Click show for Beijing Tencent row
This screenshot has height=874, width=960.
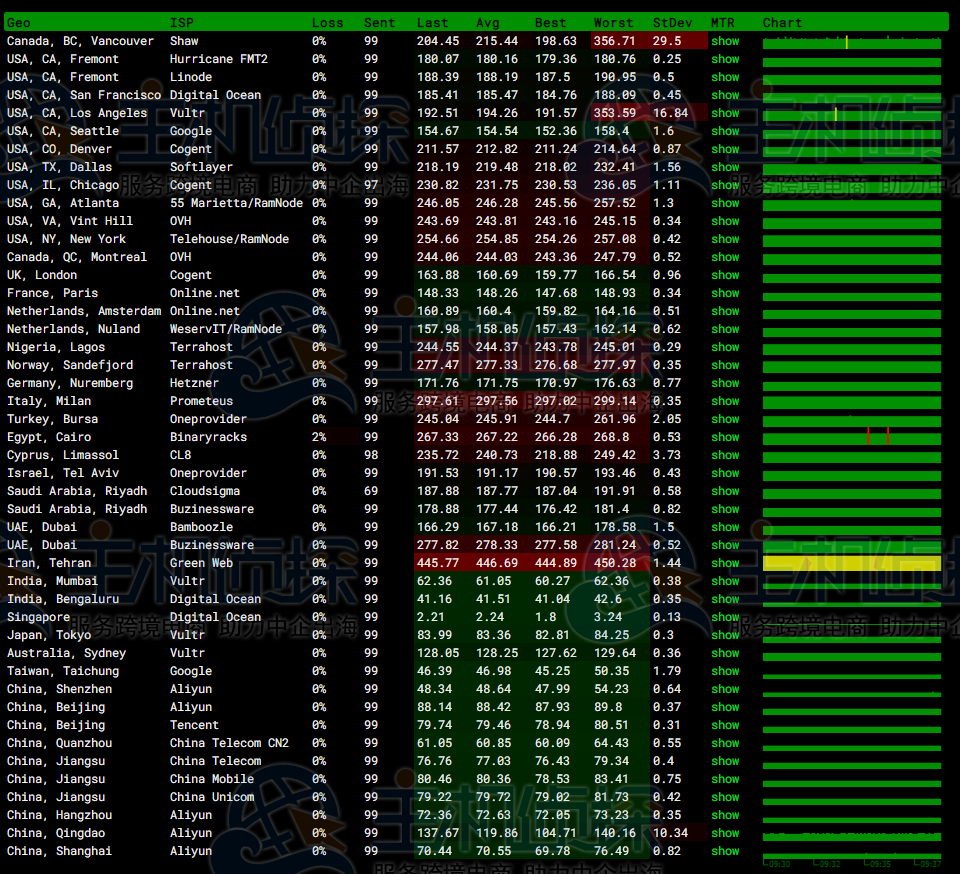pos(725,725)
